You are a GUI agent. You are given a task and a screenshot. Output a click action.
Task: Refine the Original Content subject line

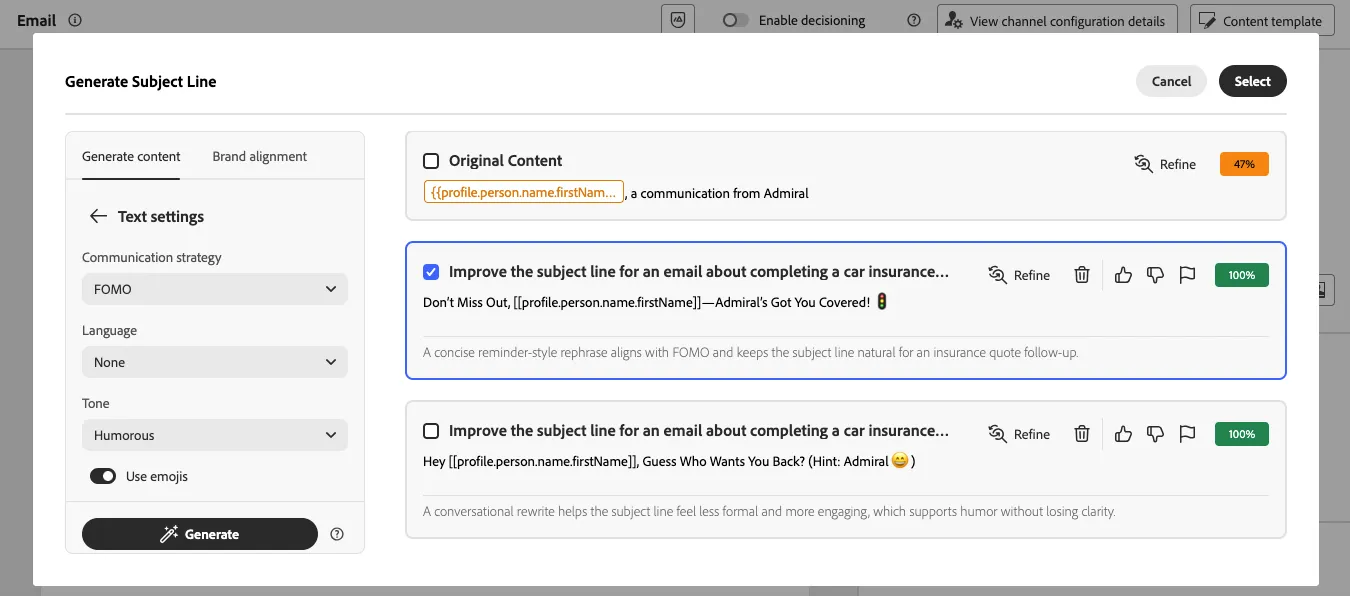[1165, 164]
